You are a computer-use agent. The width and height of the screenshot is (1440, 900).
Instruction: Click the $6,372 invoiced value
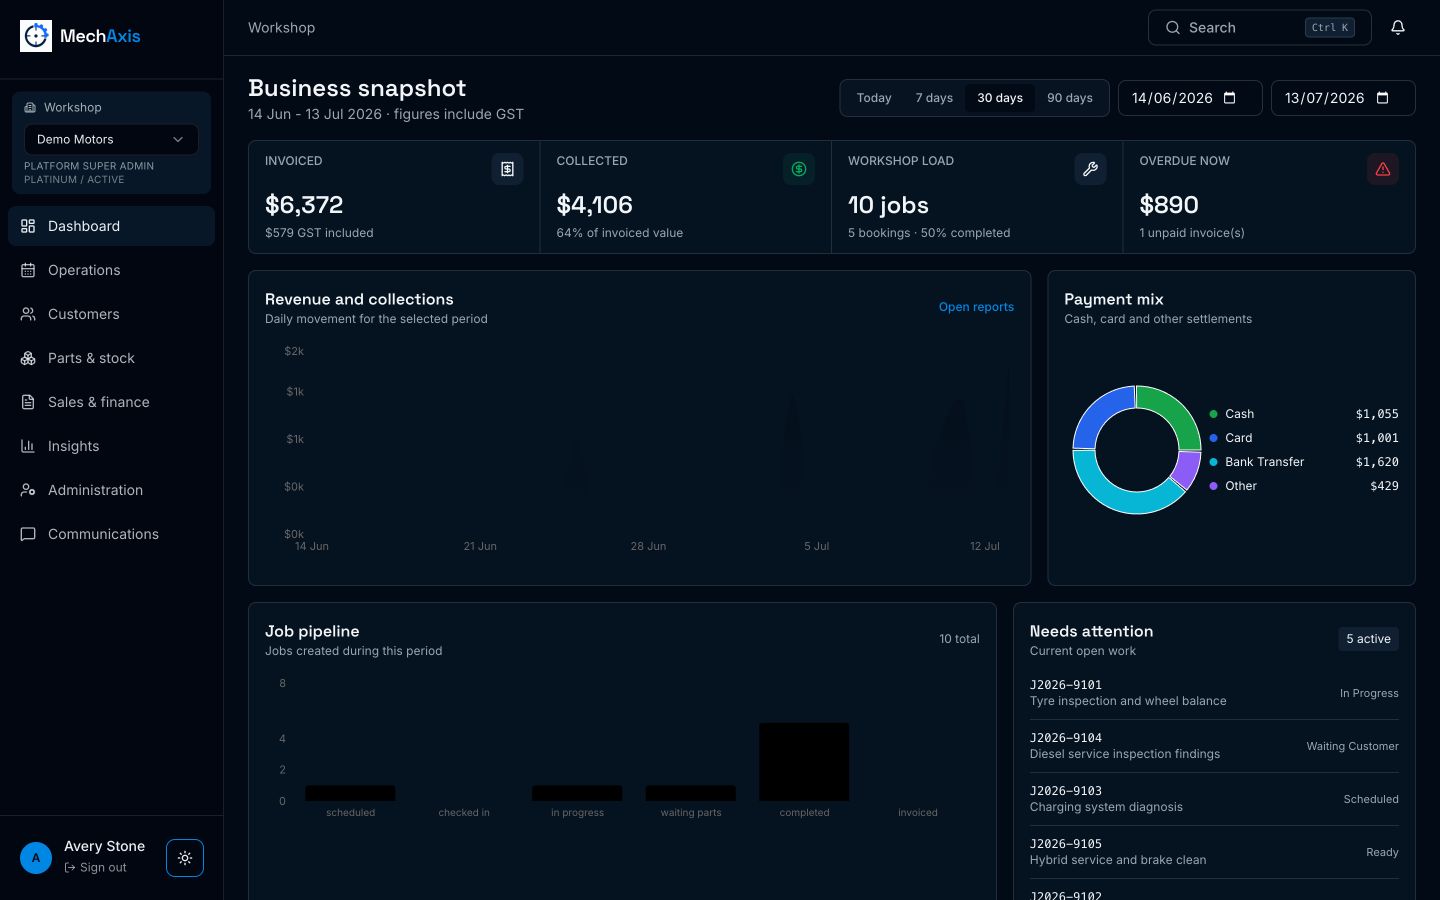304,205
